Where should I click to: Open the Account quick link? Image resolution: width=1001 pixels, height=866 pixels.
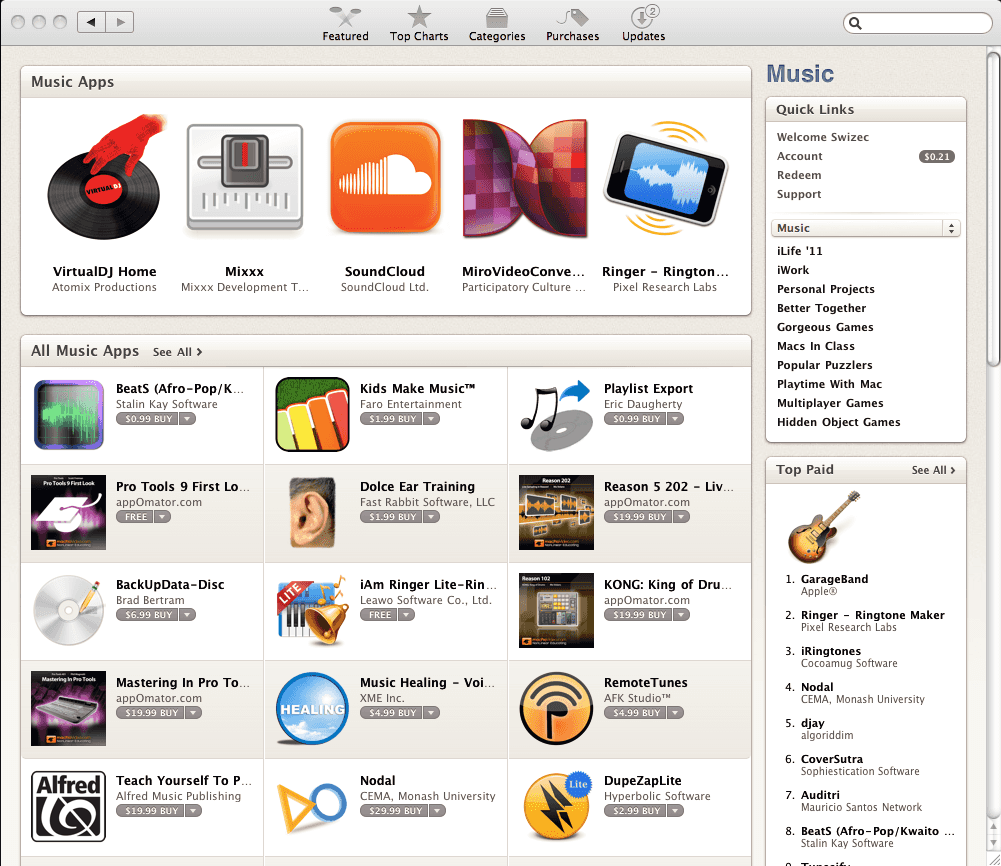(x=799, y=156)
